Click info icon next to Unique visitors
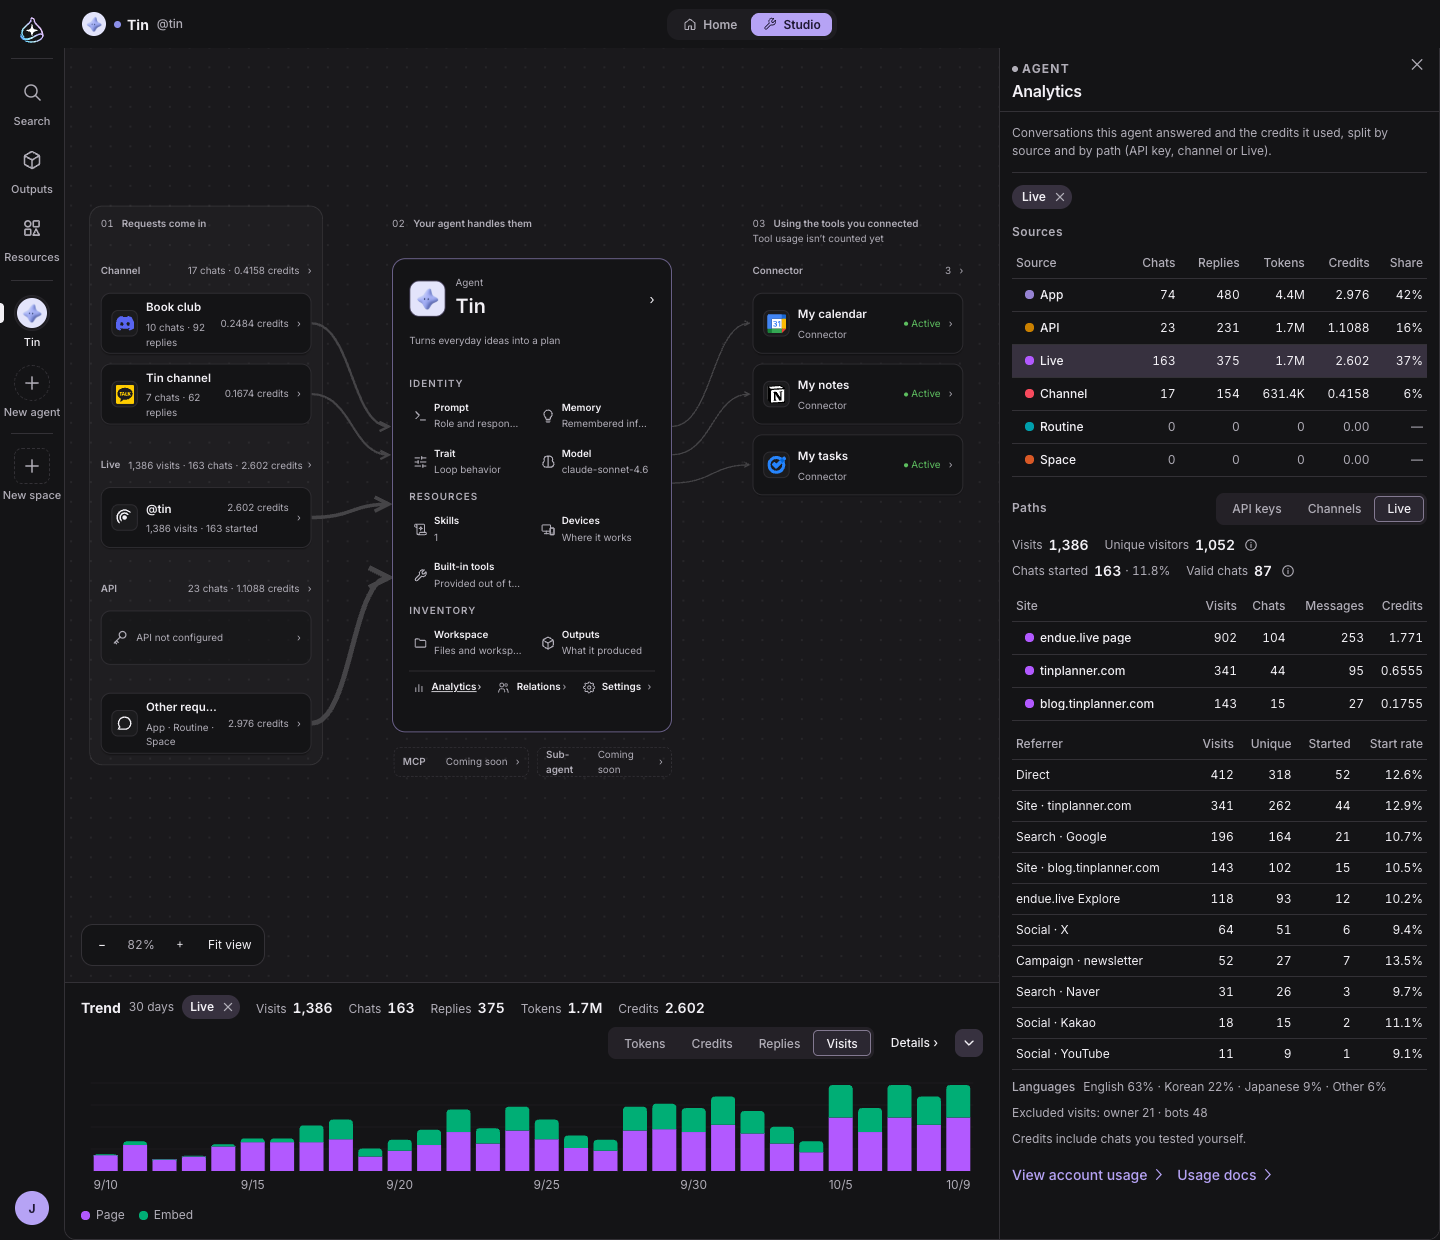Viewport: 1440px width, 1240px height. pyautogui.click(x=1251, y=545)
